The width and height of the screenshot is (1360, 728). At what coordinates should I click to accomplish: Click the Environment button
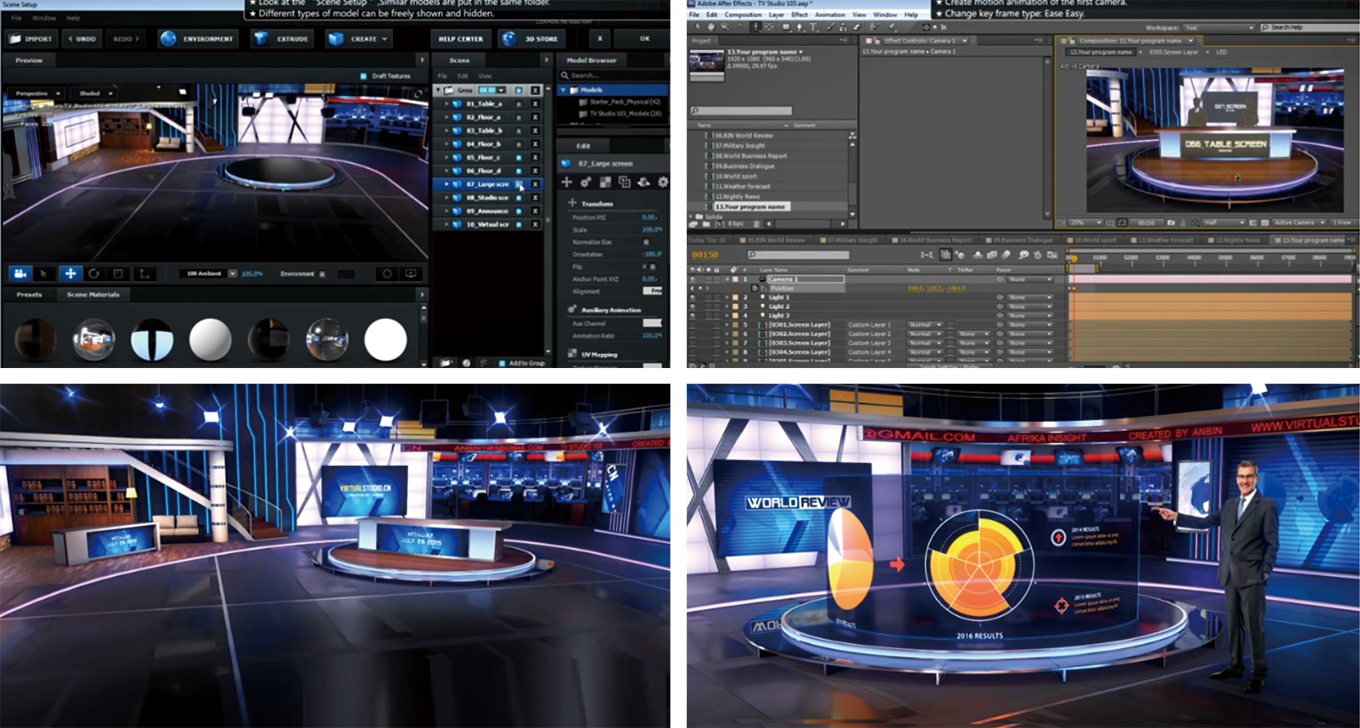[197, 39]
